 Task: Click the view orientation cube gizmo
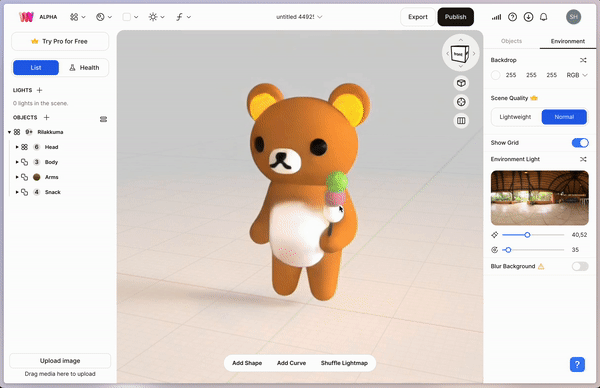(460, 54)
